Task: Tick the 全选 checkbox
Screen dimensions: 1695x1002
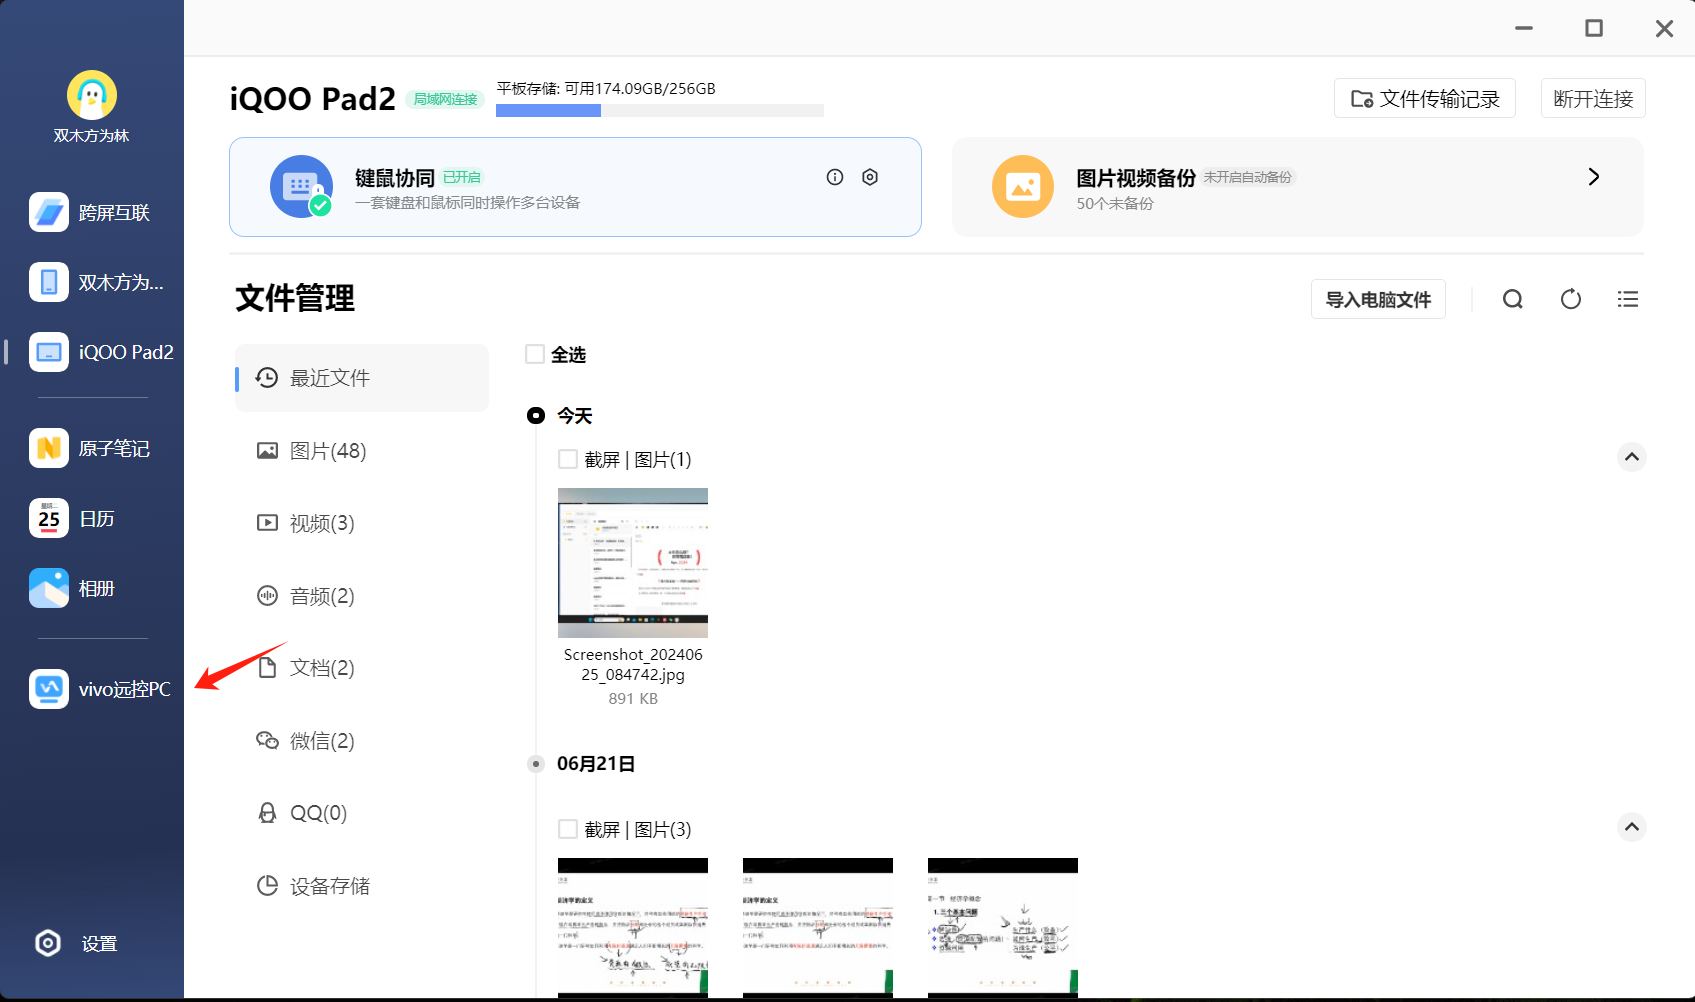Action: coord(535,354)
